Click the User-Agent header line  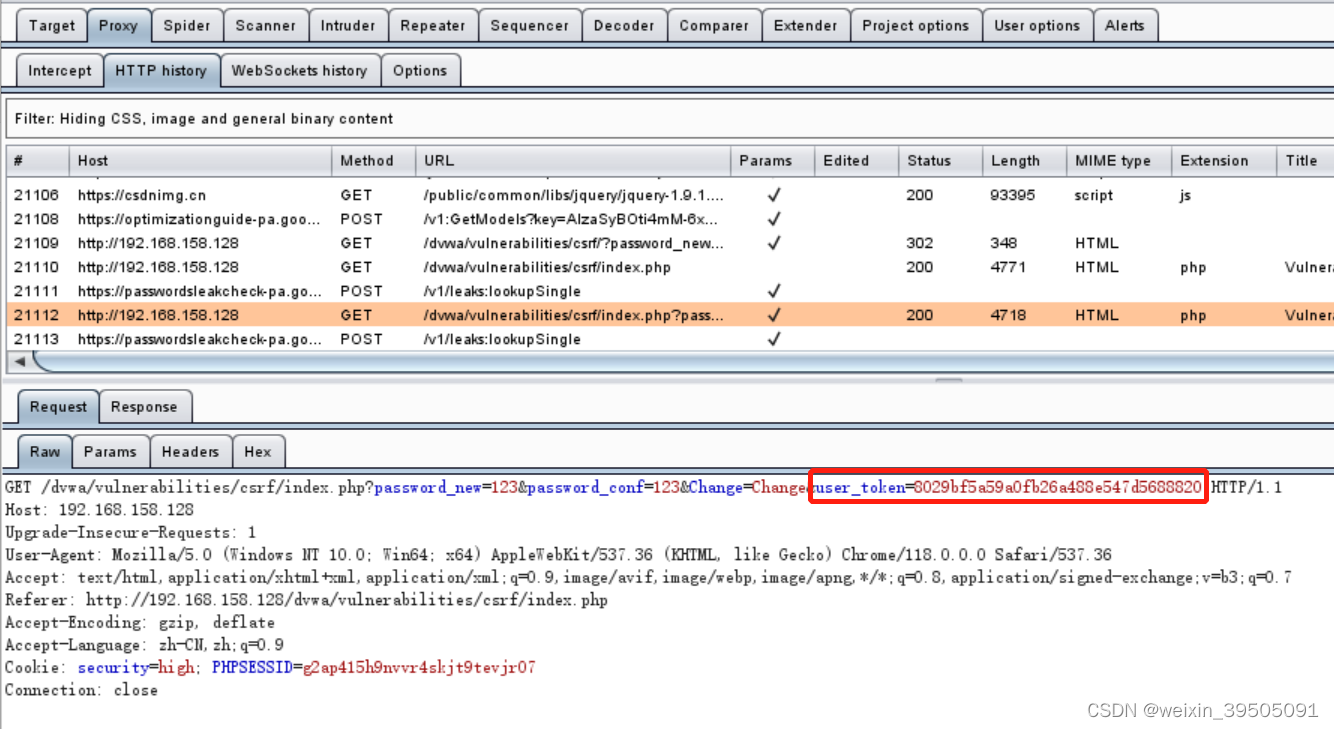pos(558,555)
